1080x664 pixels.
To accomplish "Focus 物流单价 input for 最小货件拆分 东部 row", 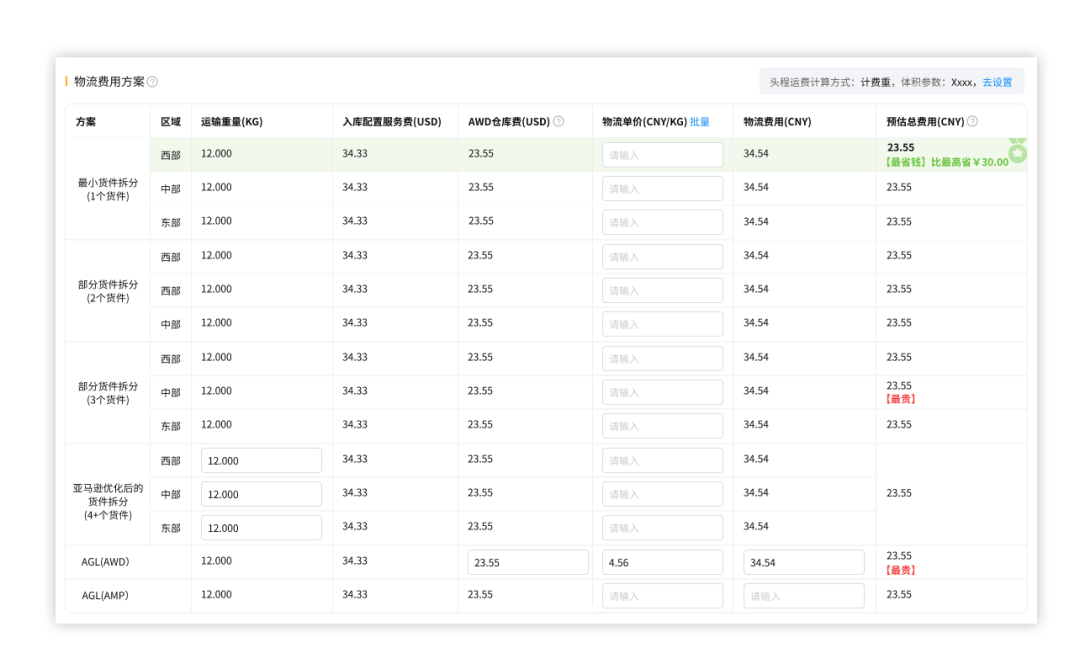I will 662,222.
